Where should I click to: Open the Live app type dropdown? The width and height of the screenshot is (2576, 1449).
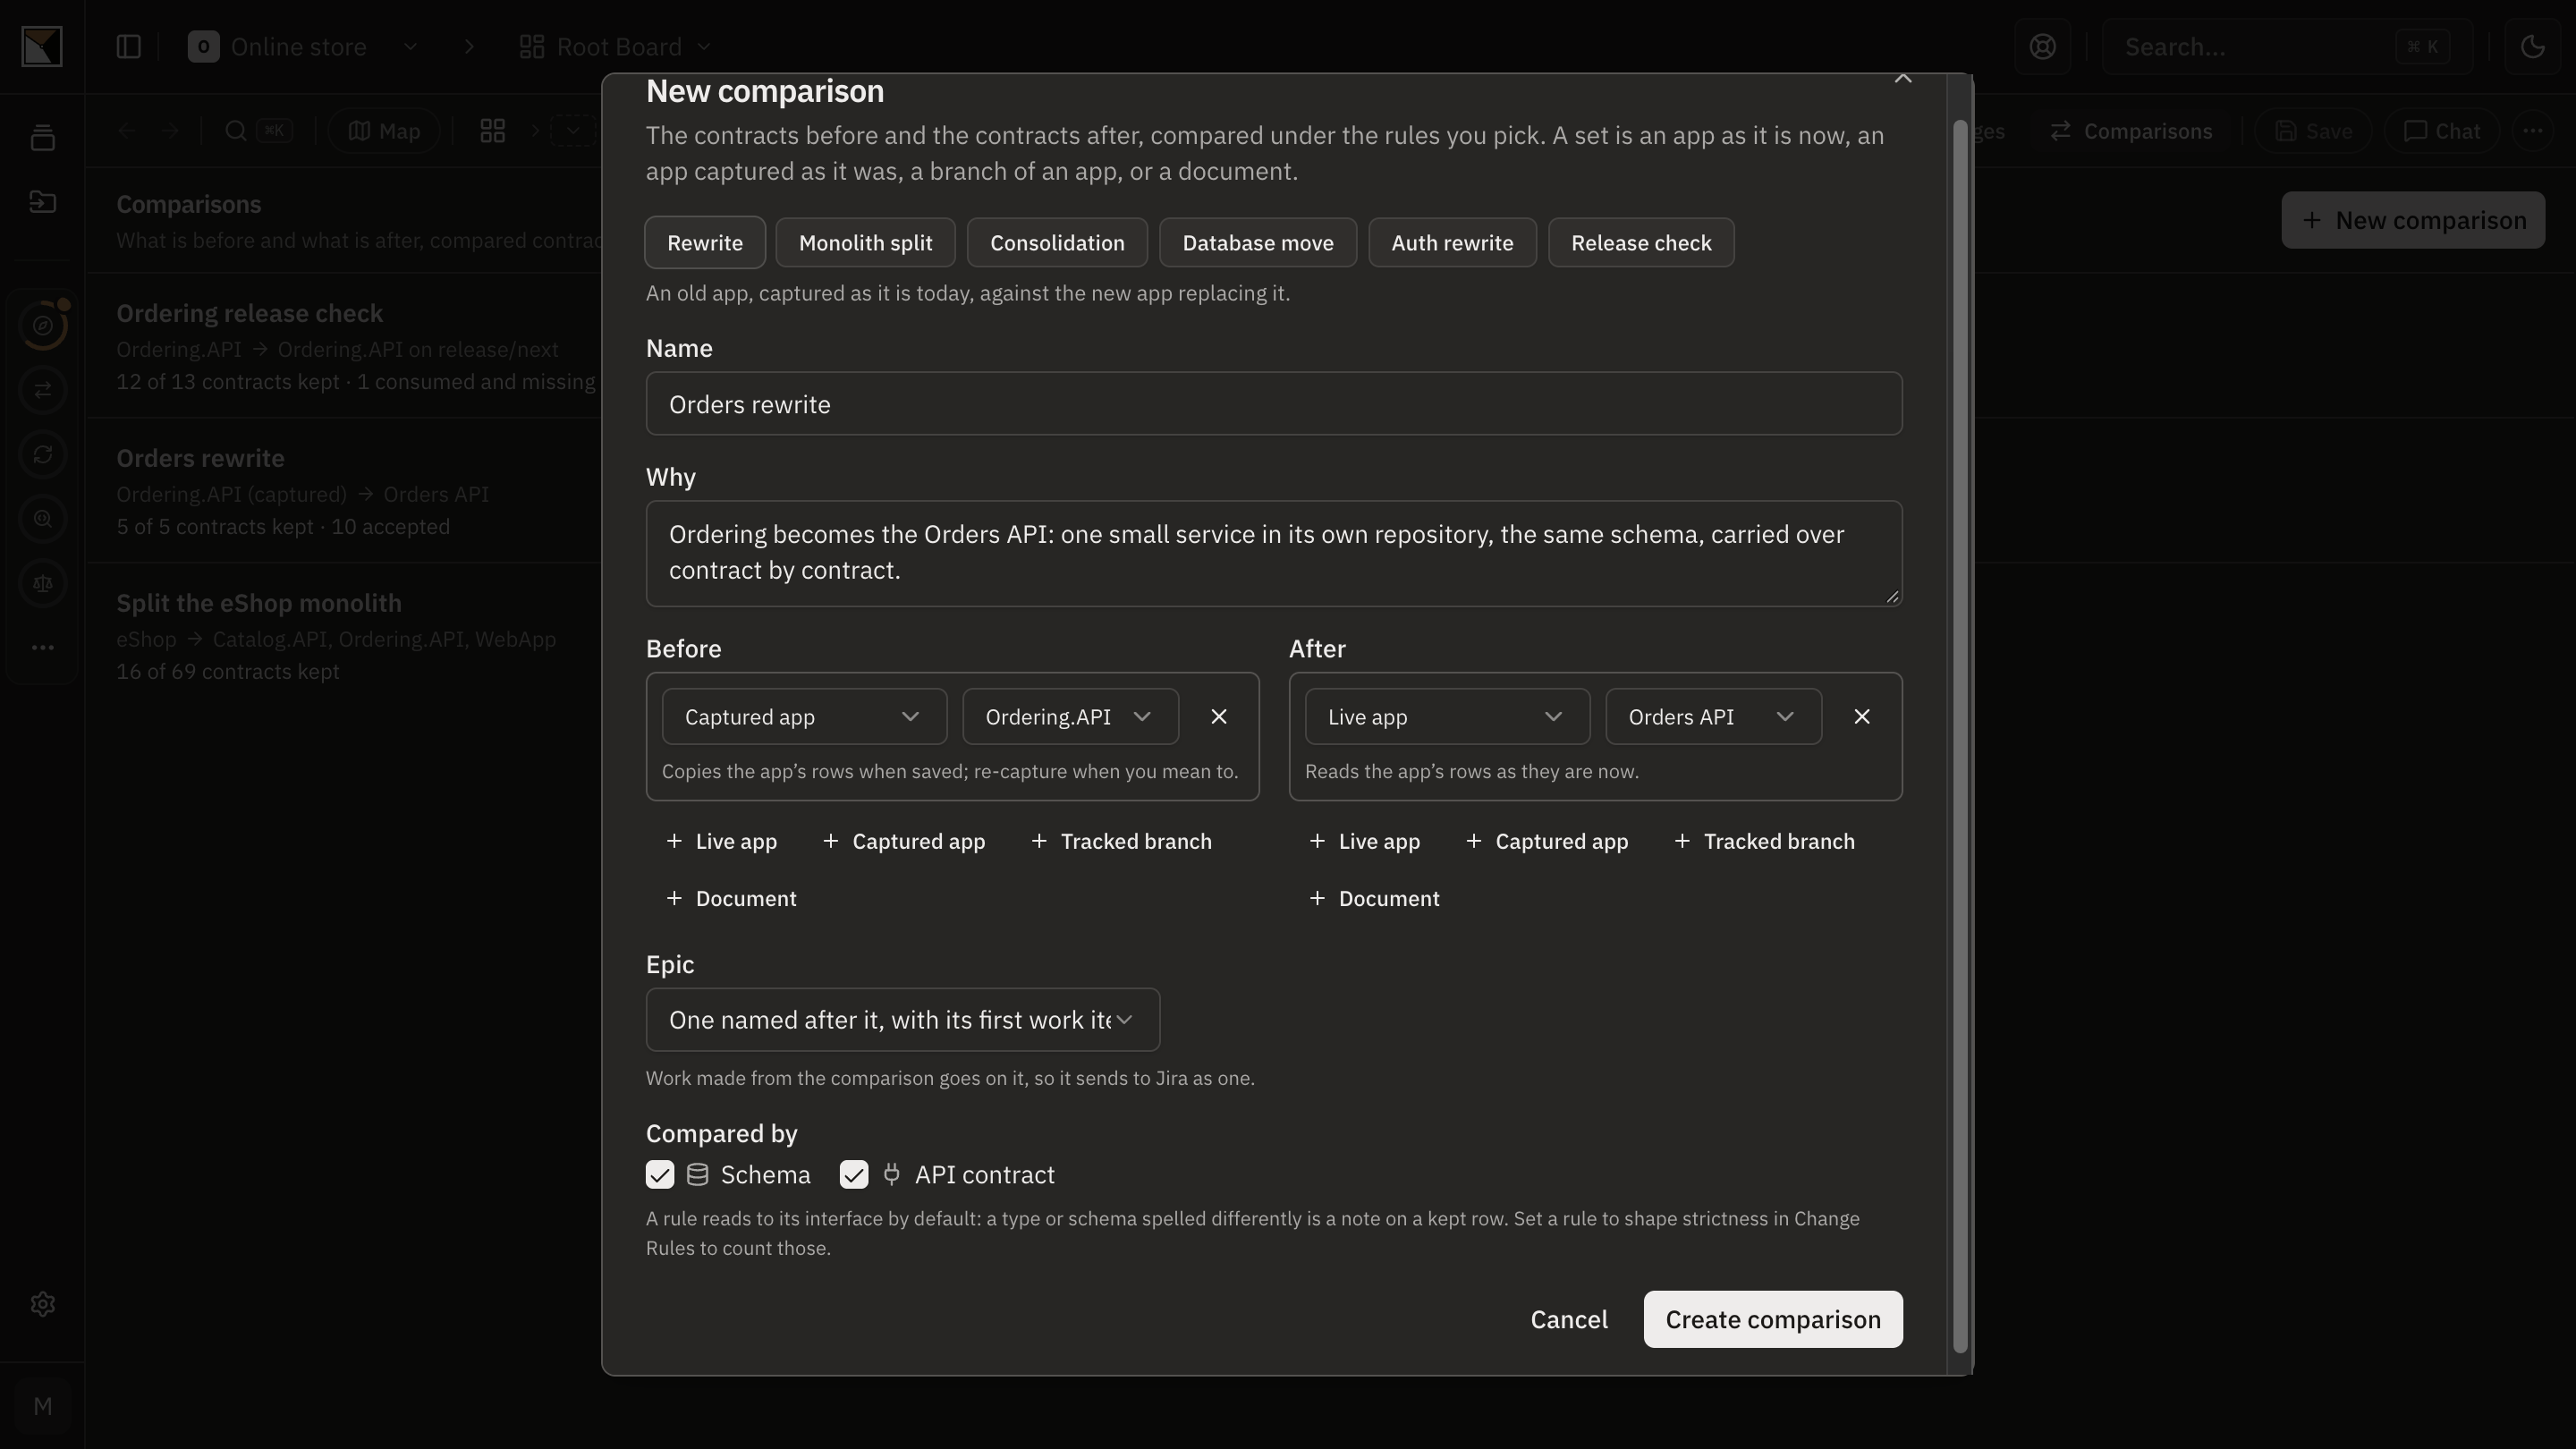pos(1447,717)
